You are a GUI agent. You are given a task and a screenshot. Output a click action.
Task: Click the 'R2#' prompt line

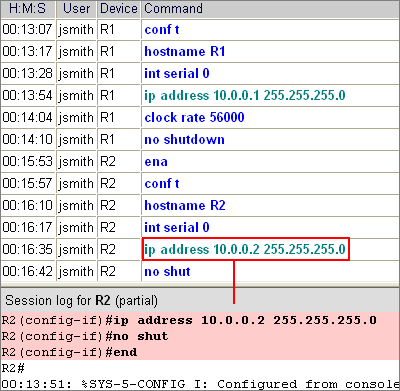click(x=13, y=369)
